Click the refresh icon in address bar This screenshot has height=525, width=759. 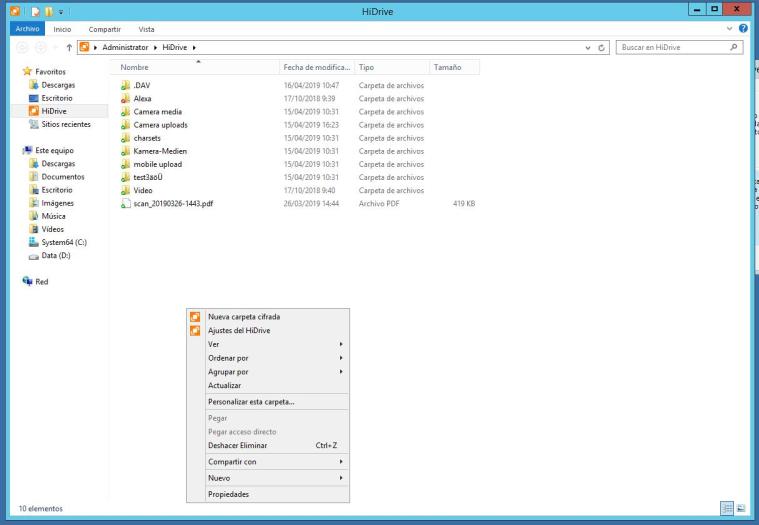pos(601,47)
